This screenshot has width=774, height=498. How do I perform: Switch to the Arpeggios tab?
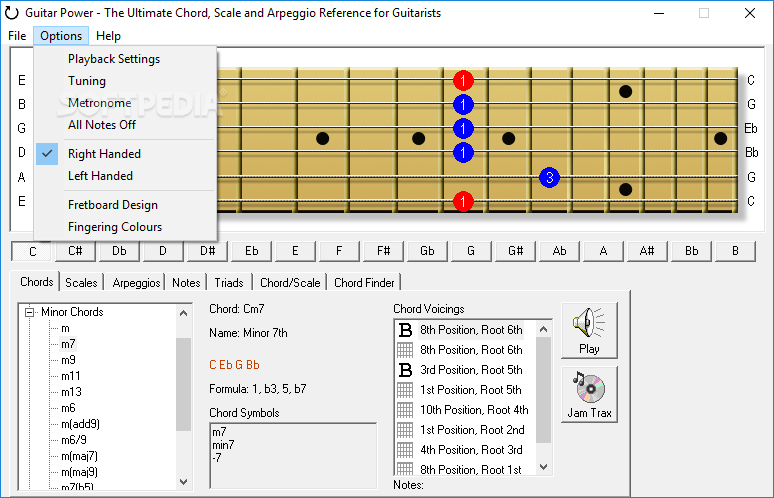pos(136,283)
